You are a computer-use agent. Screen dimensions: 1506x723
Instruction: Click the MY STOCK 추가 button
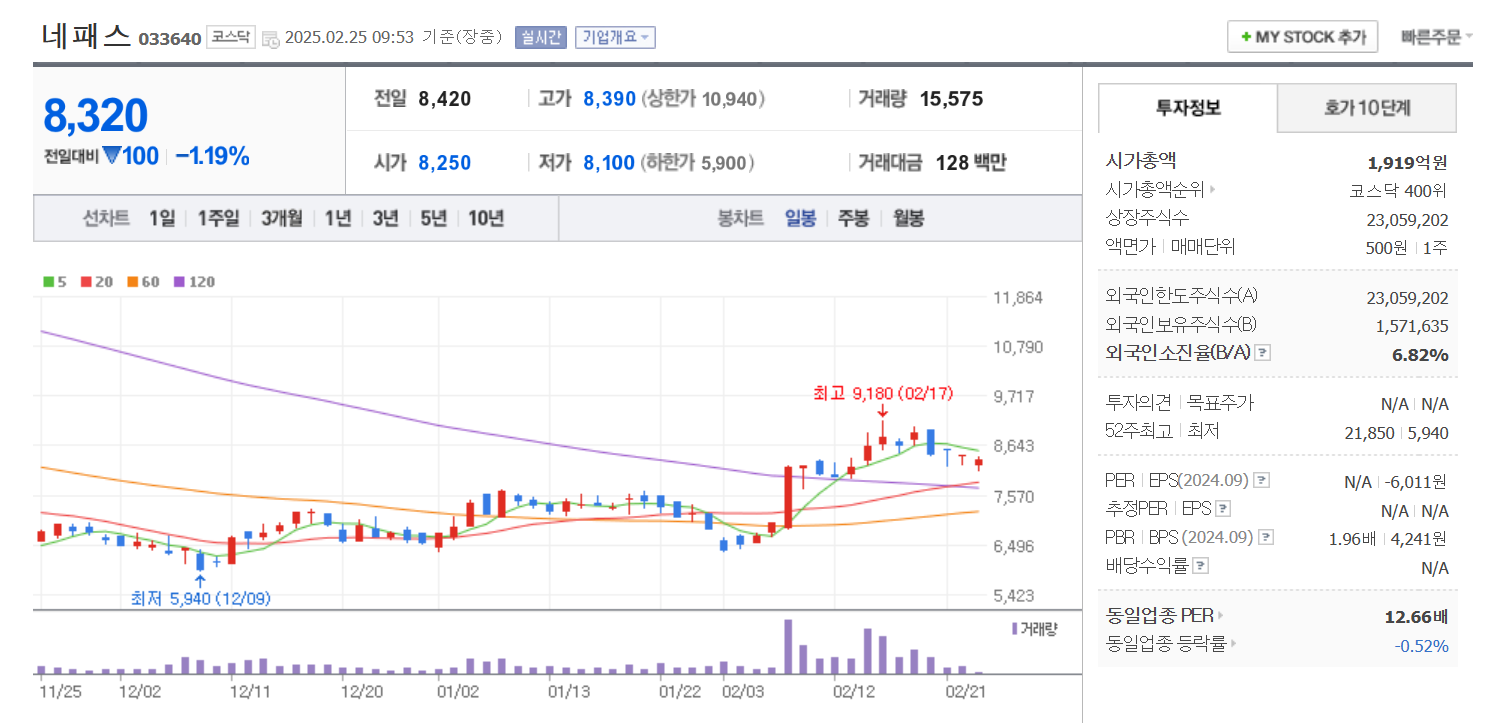[x=1302, y=36]
